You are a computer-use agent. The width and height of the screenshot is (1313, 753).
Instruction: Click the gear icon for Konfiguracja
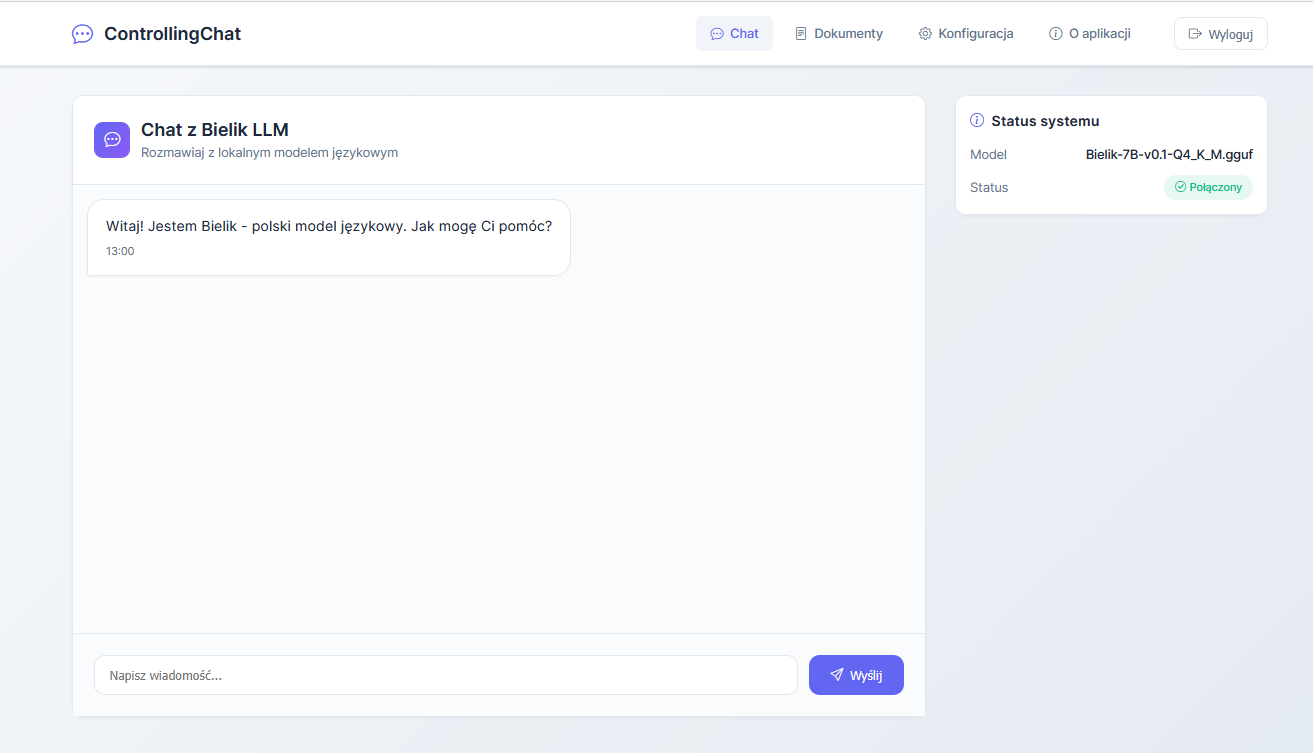pos(925,34)
